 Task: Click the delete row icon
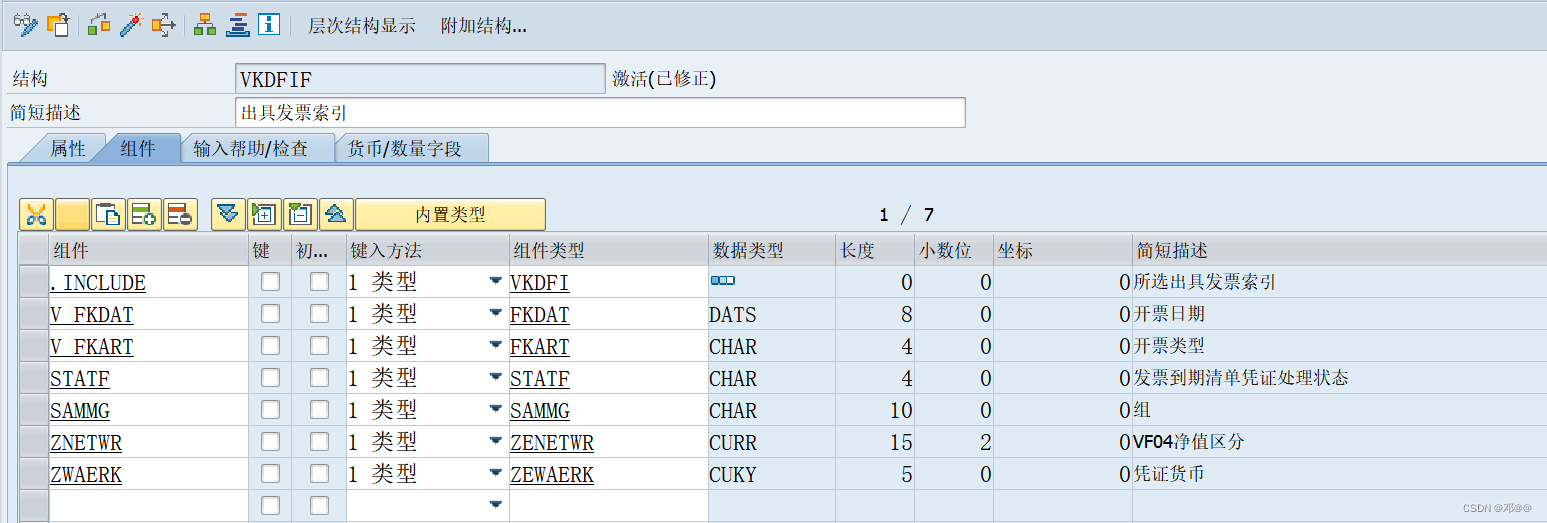[x=180, y=214]
